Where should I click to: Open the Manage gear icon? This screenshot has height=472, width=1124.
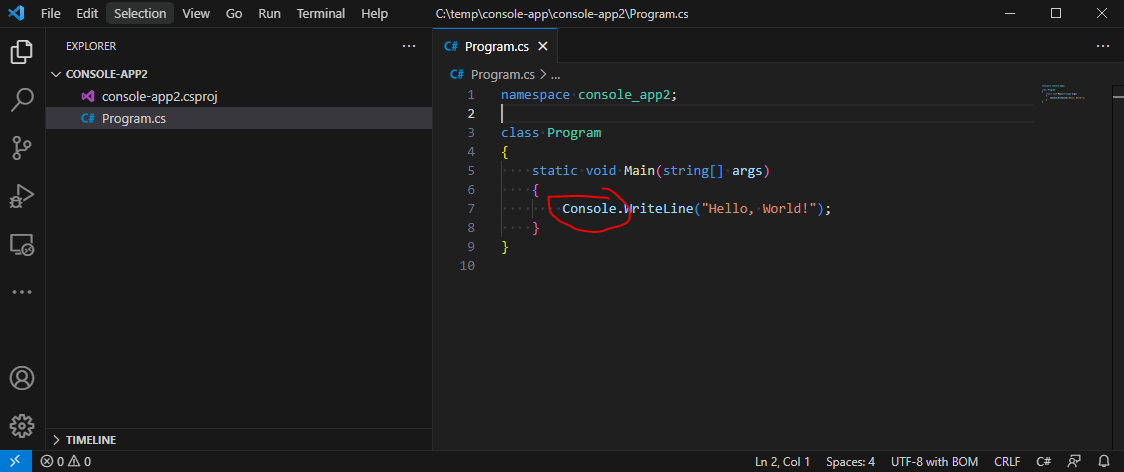tap(22, 425)
